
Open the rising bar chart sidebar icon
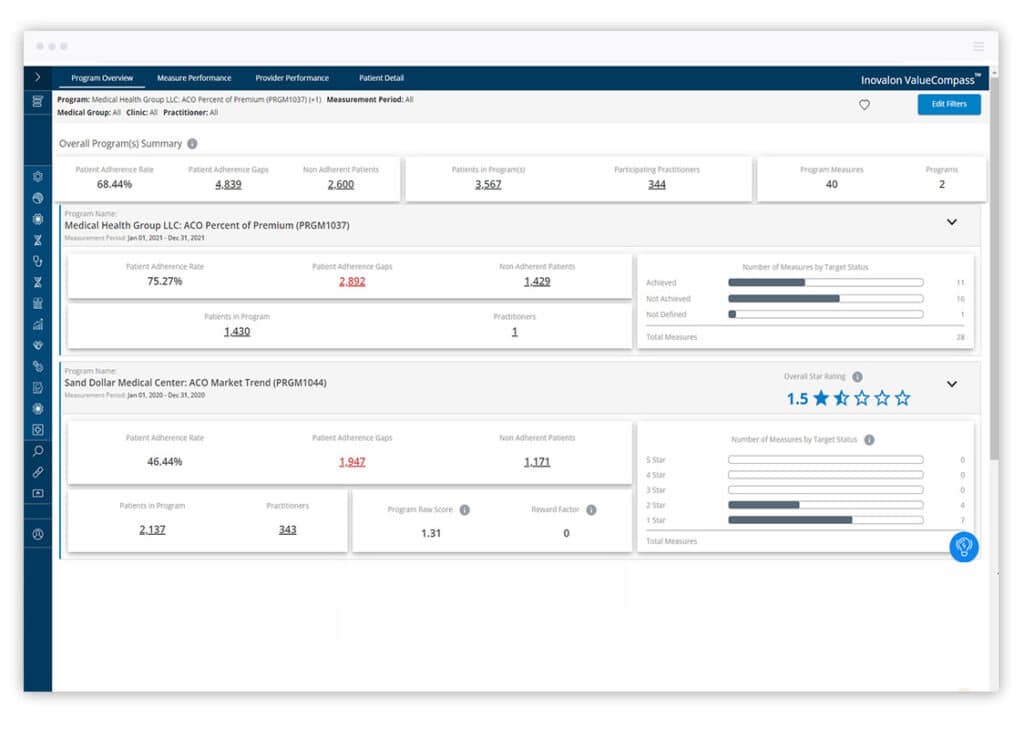38,324
